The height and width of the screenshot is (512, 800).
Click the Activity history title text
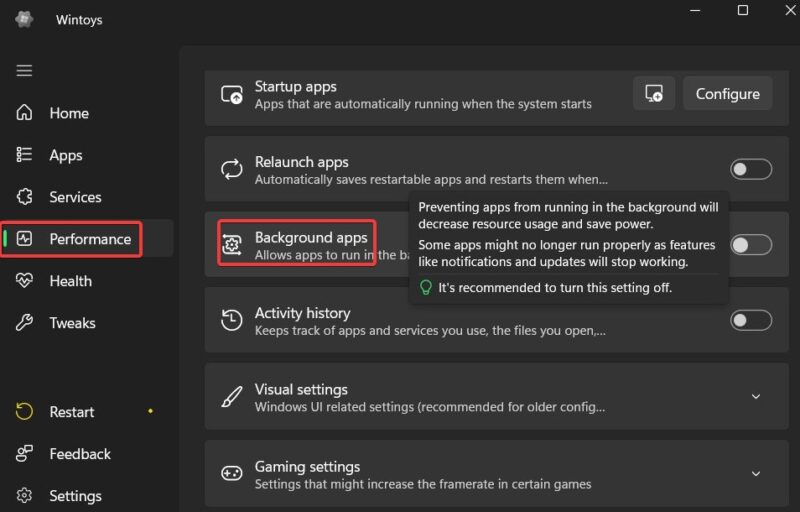(303, 313)
